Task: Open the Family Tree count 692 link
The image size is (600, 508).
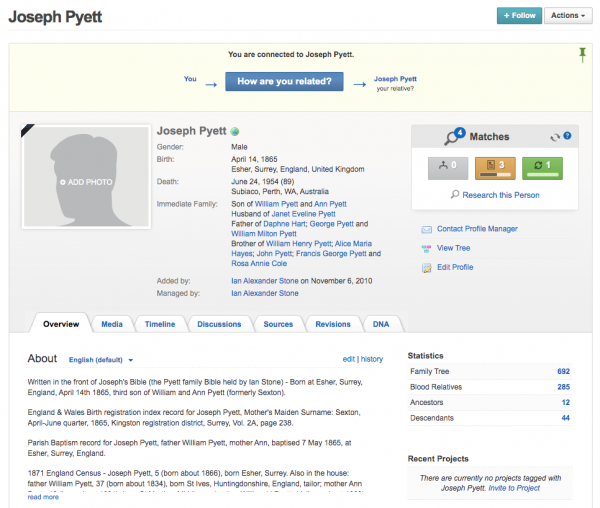Action: click(563, 371)
